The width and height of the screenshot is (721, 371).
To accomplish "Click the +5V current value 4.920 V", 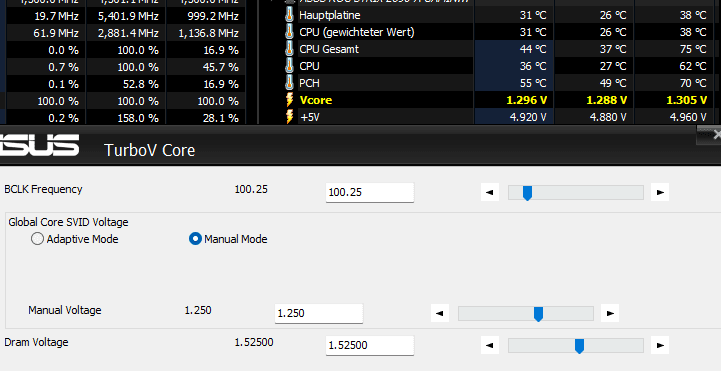I will (528, 117).
